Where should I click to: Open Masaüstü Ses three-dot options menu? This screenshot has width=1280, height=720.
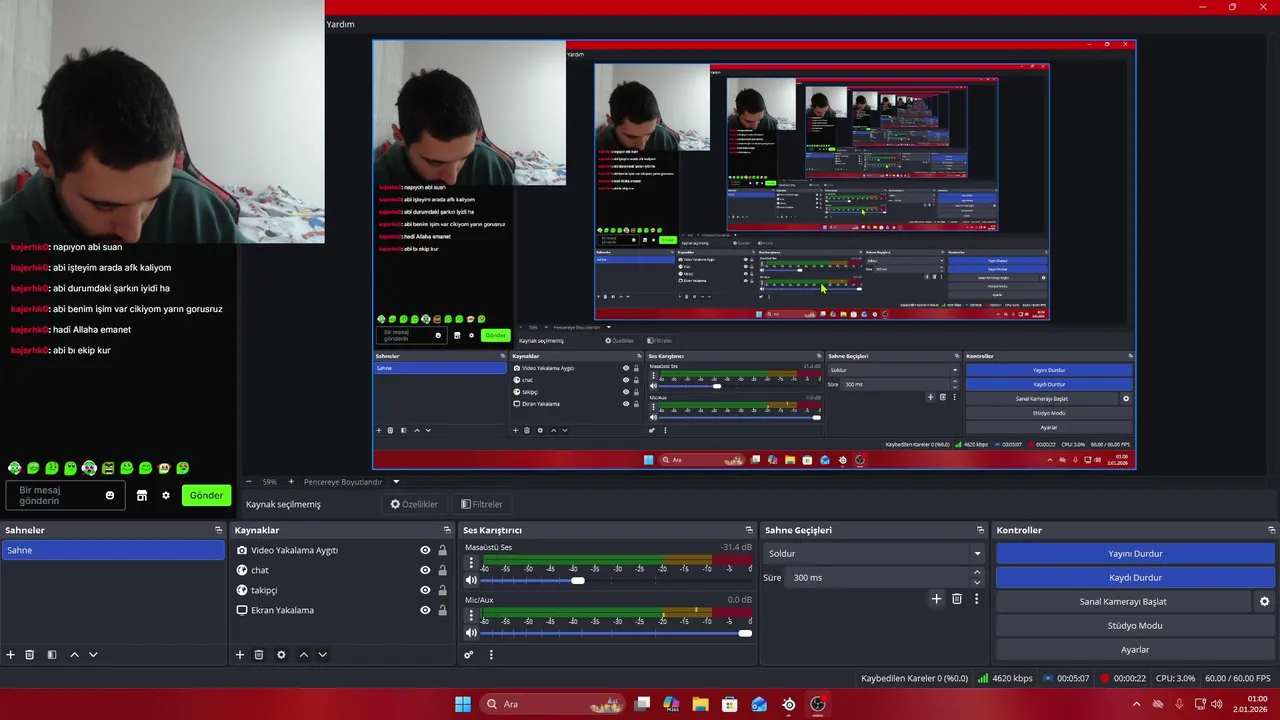pos(471,563)
